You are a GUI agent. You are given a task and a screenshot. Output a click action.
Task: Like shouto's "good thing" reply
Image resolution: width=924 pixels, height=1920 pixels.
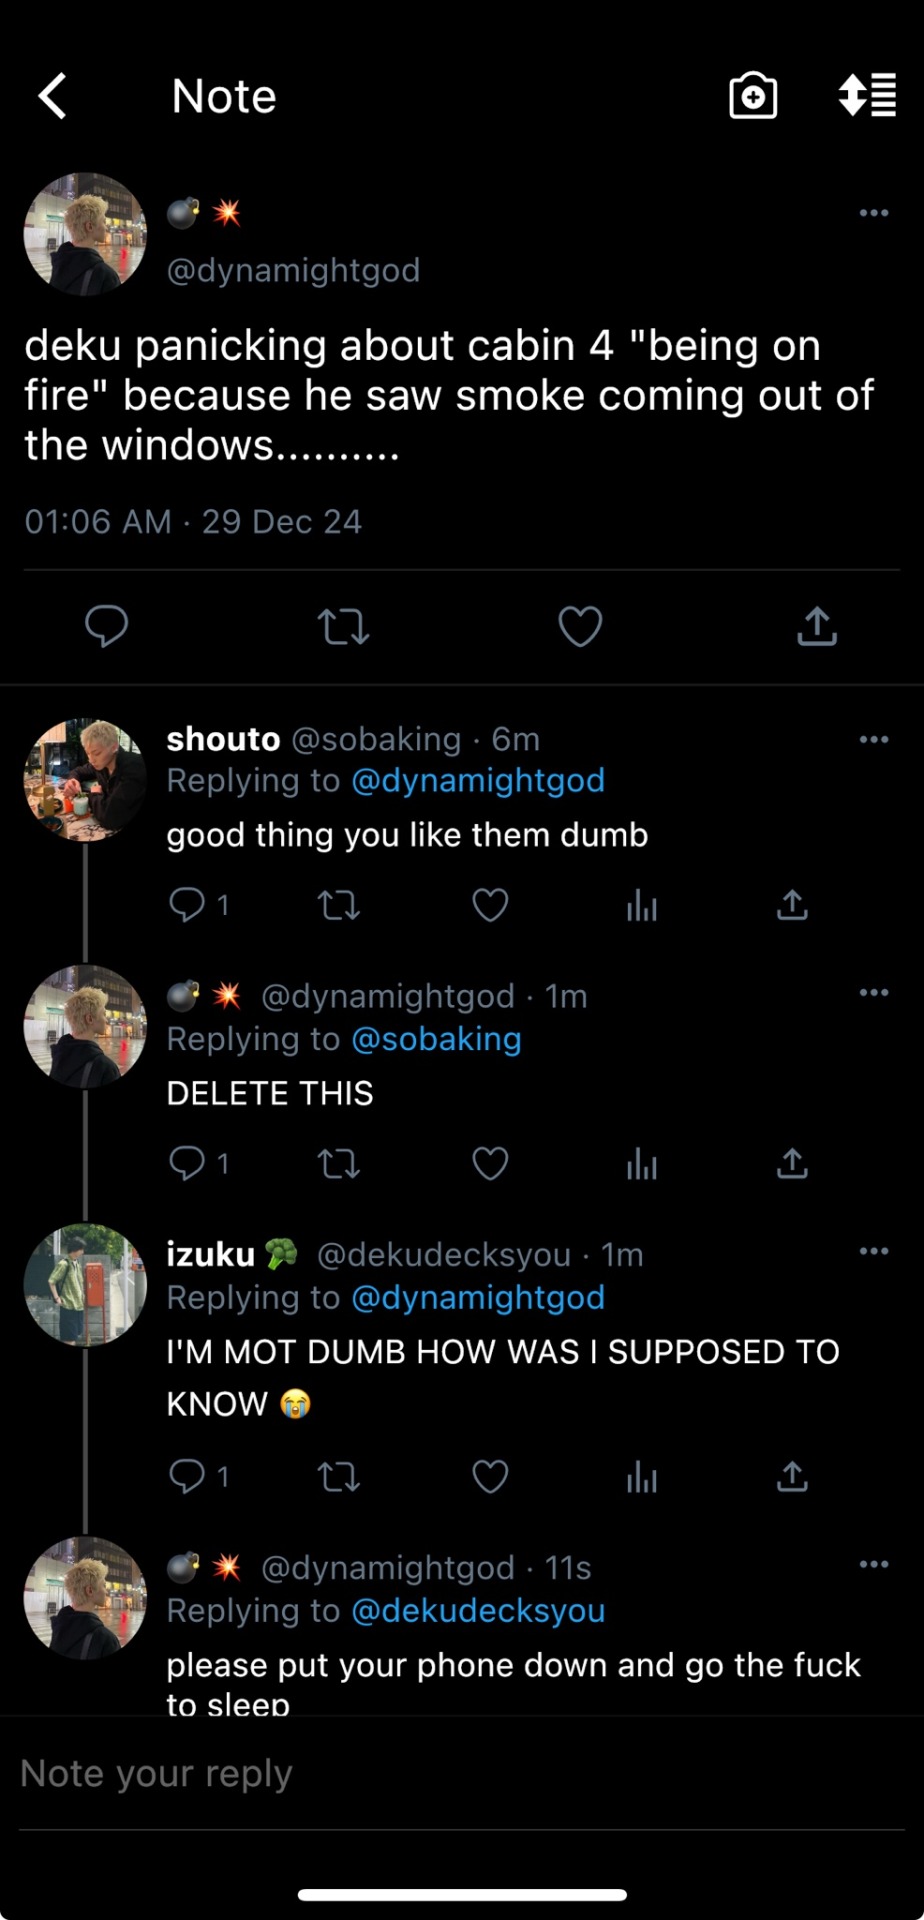click(490, 905)
